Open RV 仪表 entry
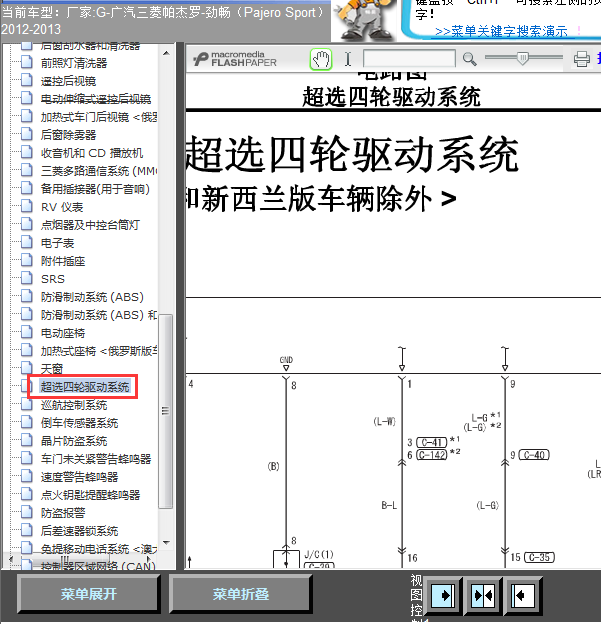 point(62,207)
